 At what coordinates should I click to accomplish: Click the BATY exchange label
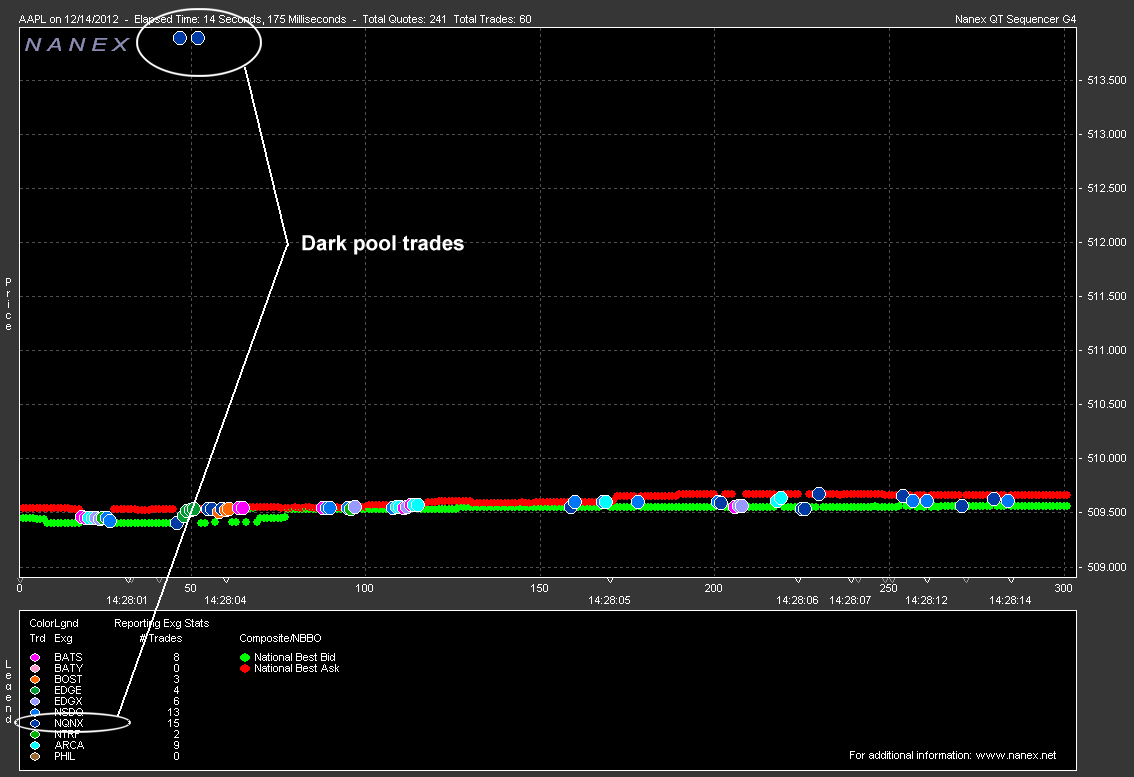[x=68, y=668]
